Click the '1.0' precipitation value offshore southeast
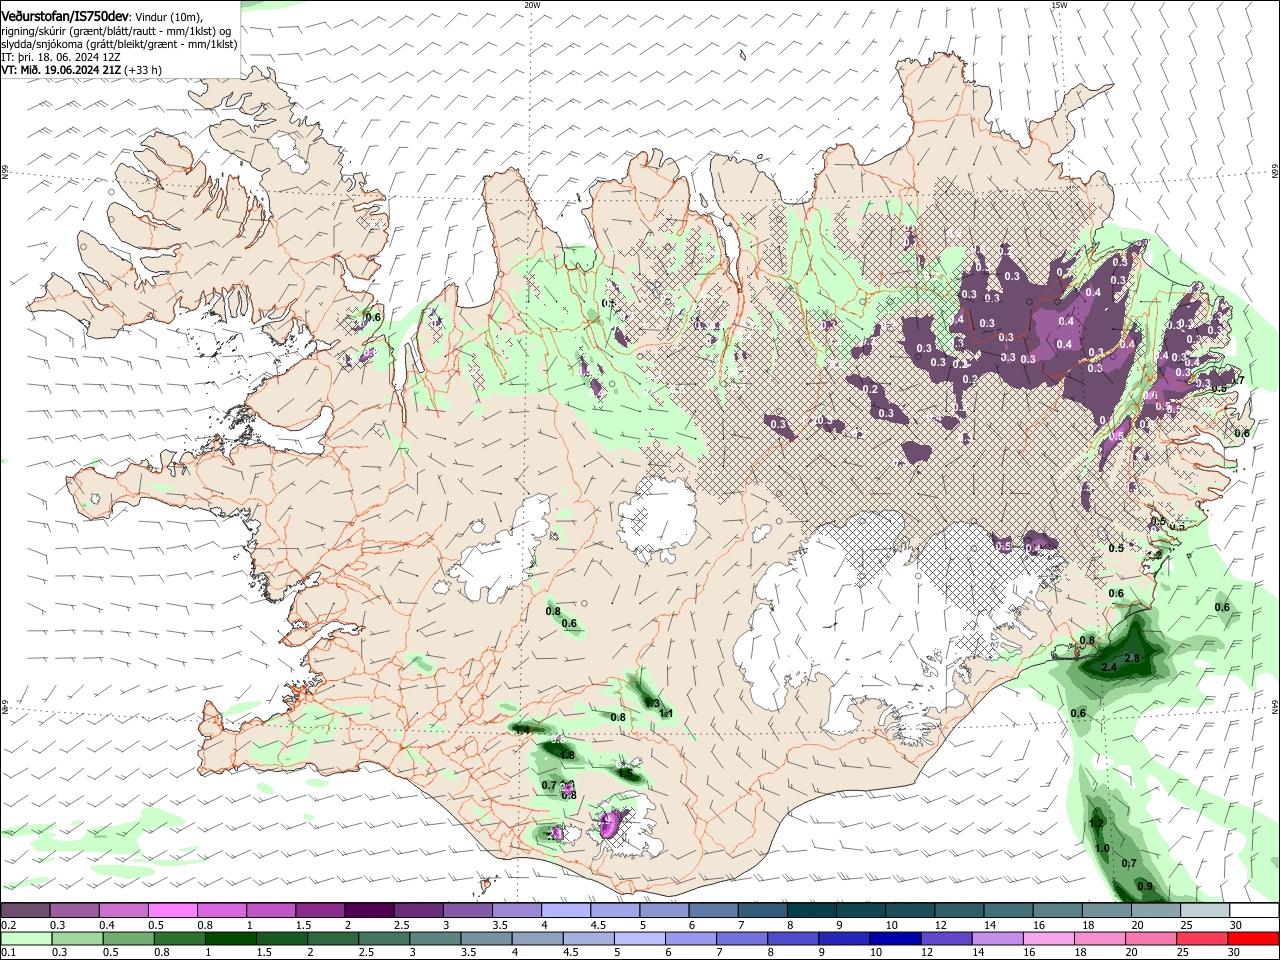This screenshot has height=960, width=1280. pos(1102,848)
